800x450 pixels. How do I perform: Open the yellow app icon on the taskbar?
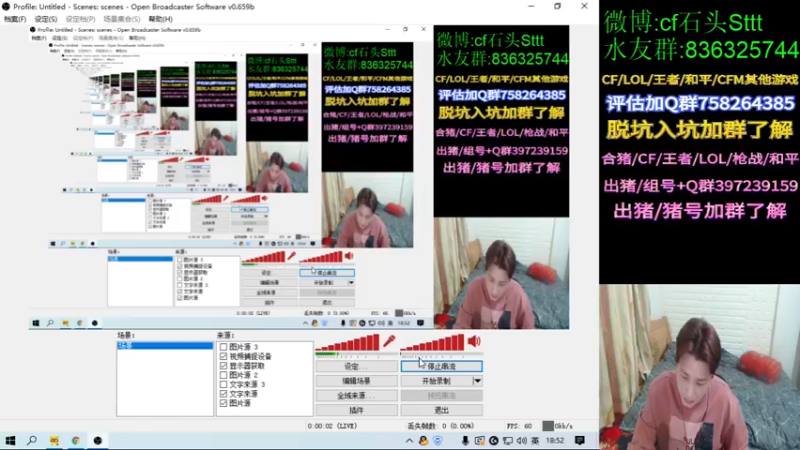coord(54,440)
